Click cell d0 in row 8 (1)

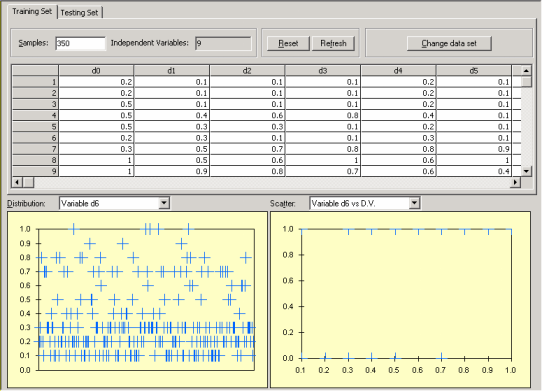pyautogui.click(x=96, y=160)
